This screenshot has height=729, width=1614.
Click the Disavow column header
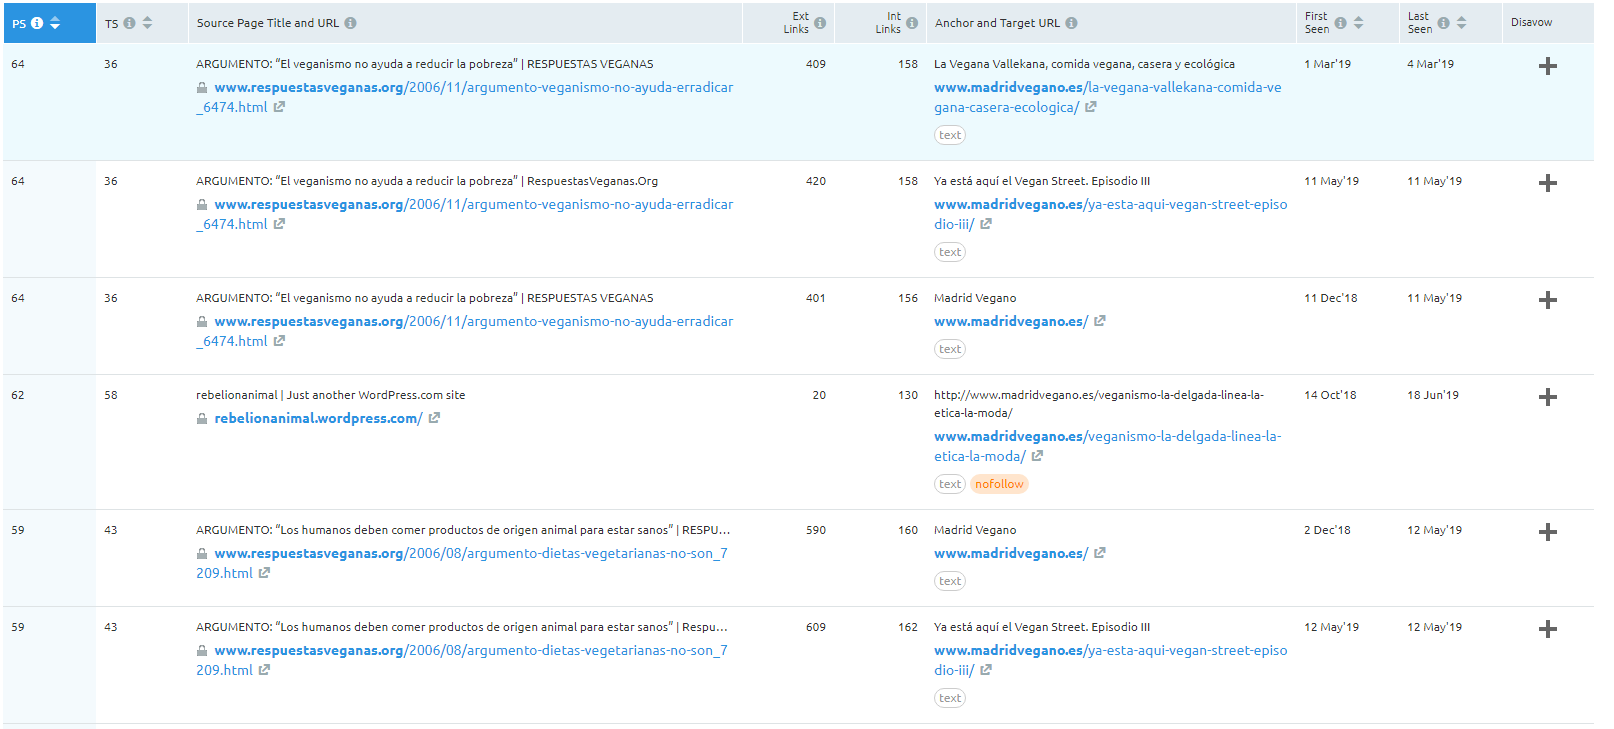pyautogui.click(x=1531, y=22)
